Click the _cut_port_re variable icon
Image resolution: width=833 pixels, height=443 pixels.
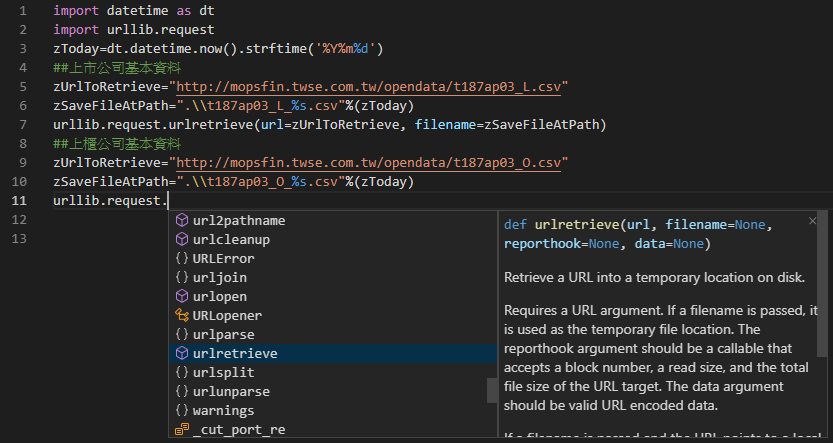coord(182,429)
